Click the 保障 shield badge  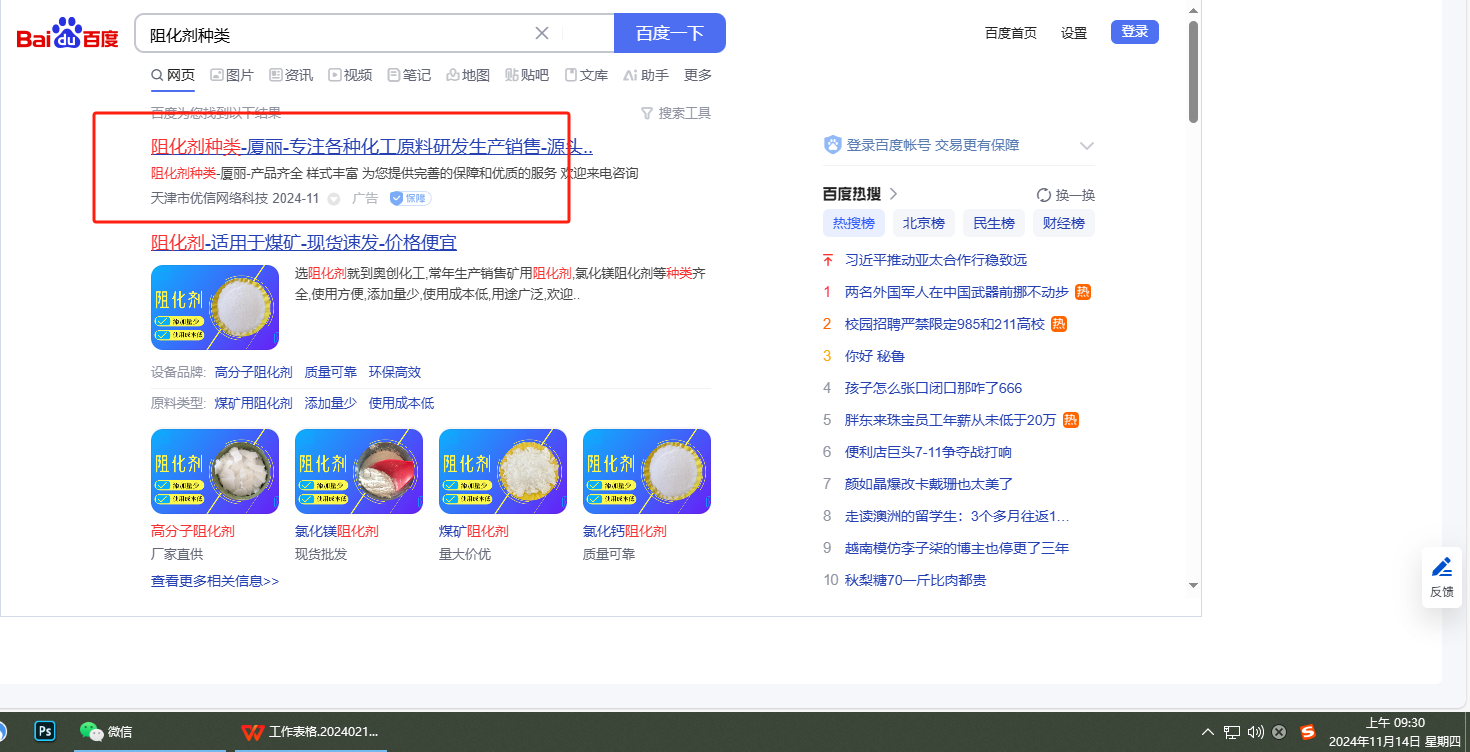(410, 198)
